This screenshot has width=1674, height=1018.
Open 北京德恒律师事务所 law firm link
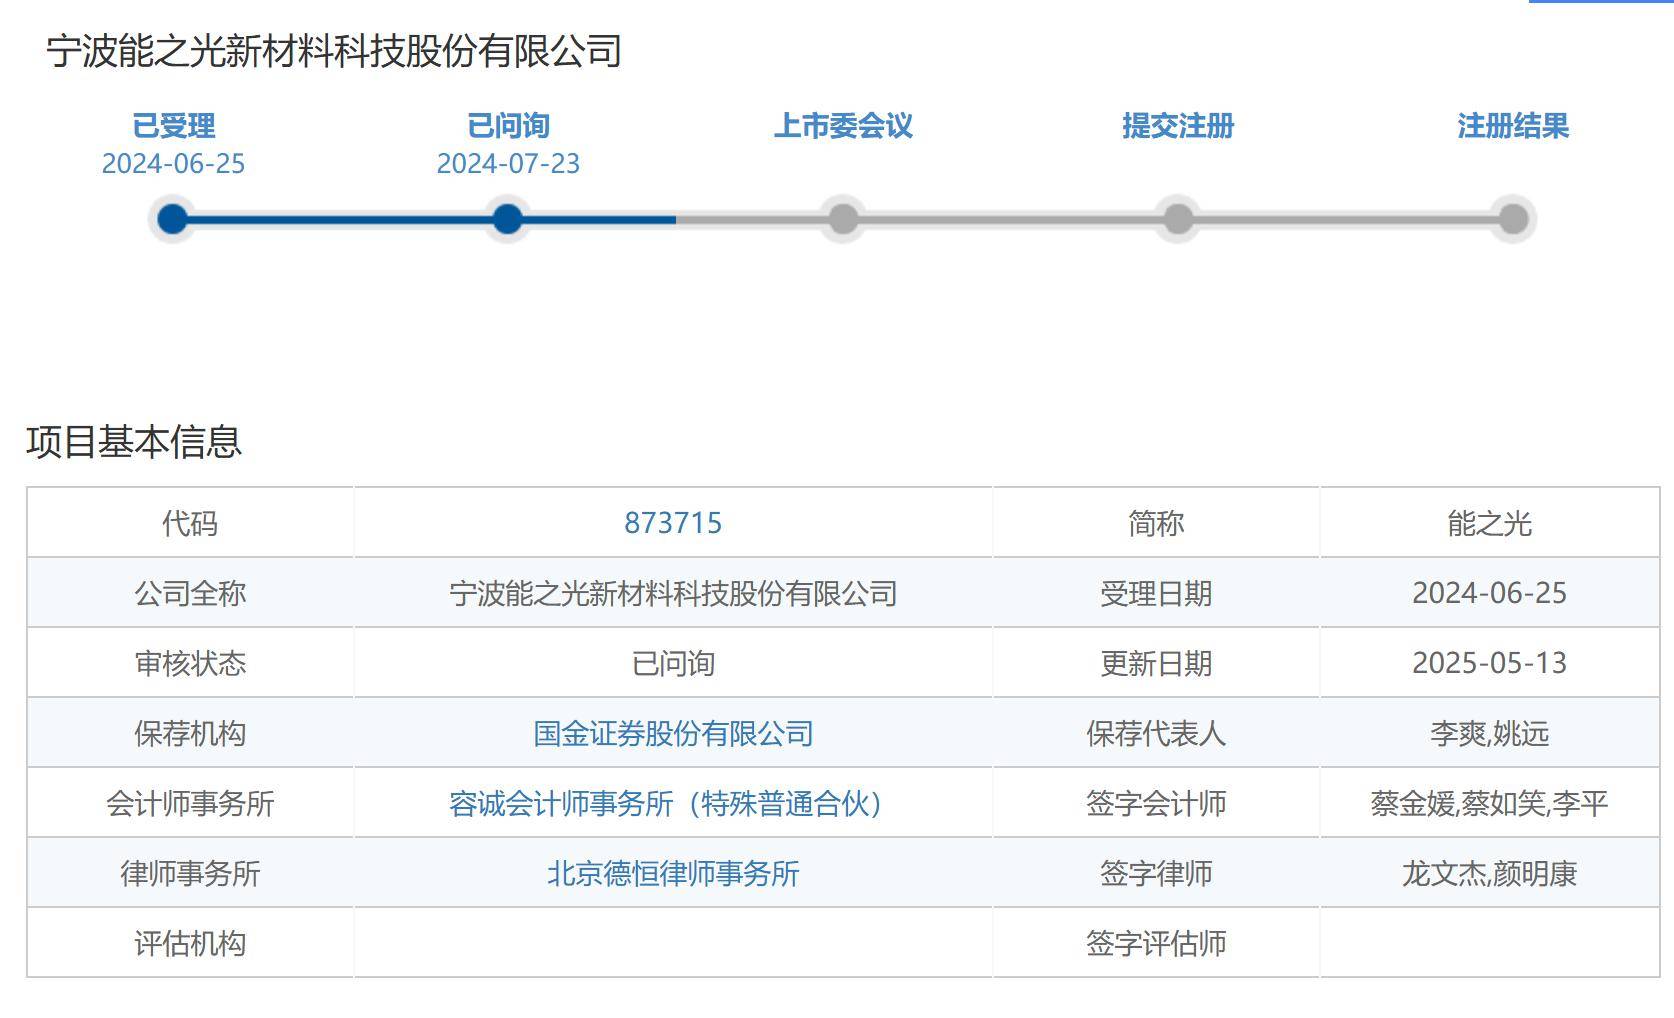673,873
